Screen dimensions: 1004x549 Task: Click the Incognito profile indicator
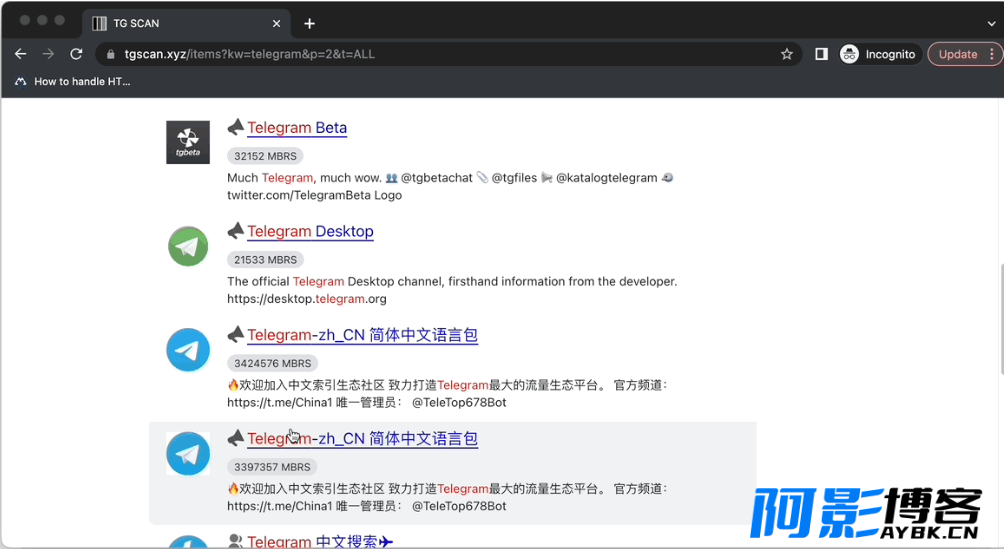tap(879, 54)
